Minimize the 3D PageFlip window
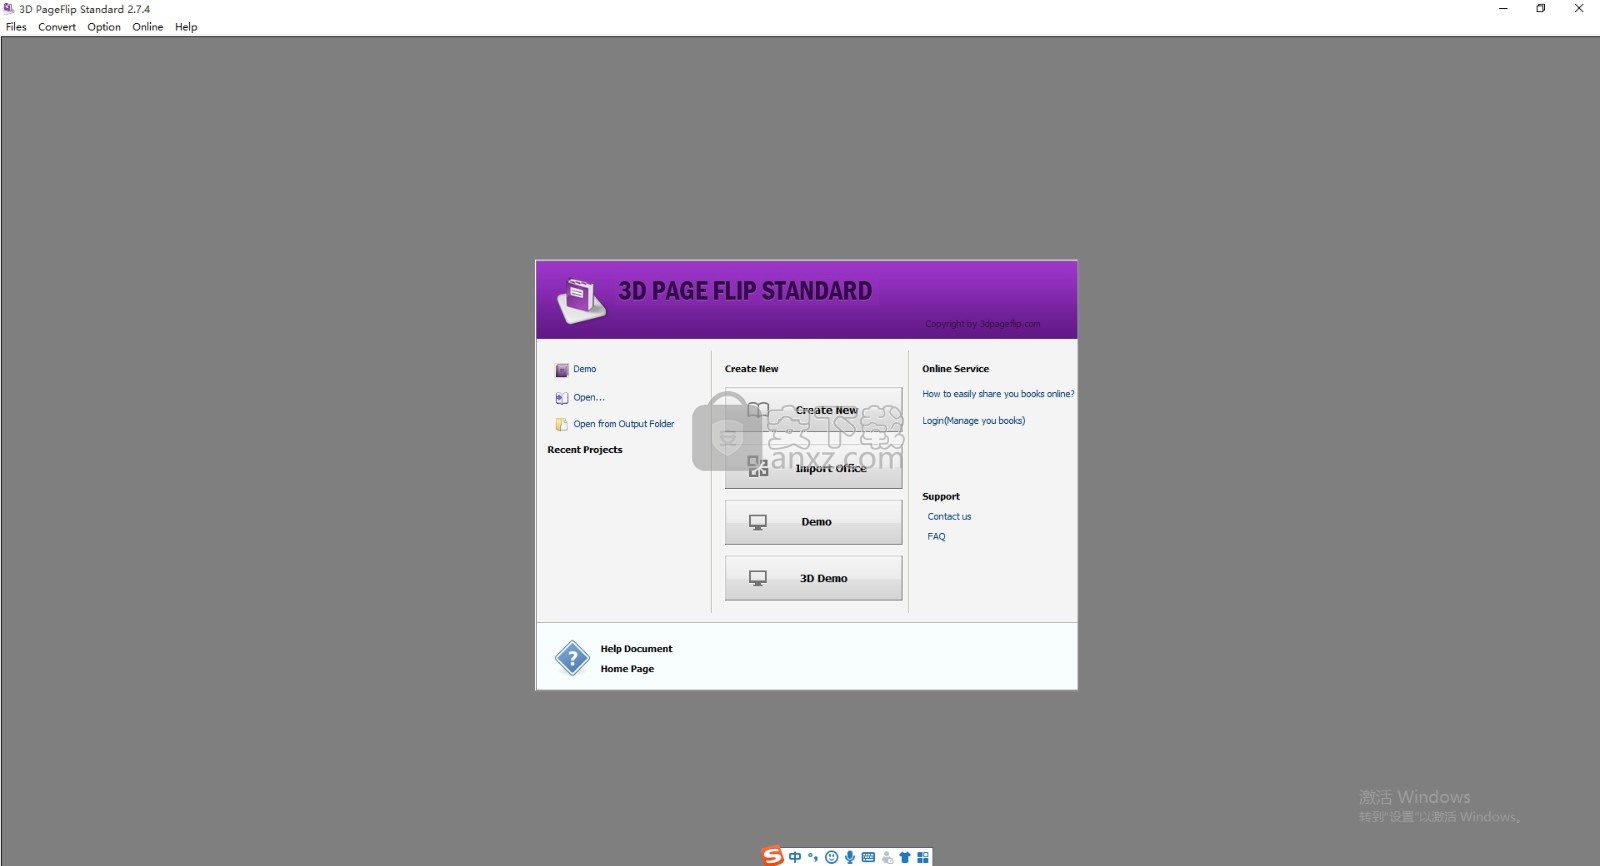 tap(1503, 8)
